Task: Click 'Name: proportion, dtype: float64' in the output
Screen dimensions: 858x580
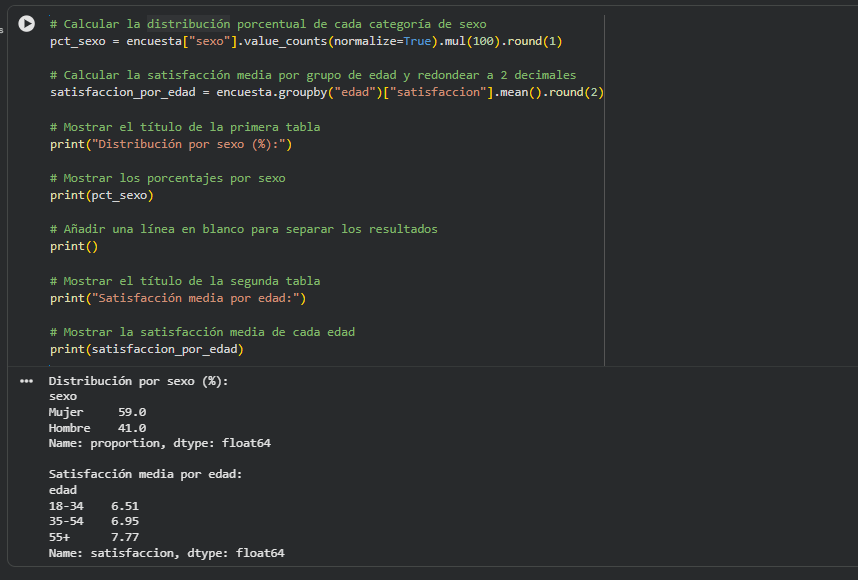Action: [x=160, y=443]
